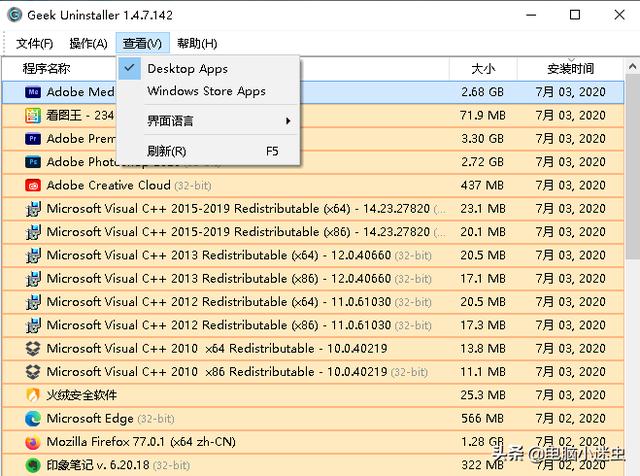Image resolution: width=640 pixels, height=476 pixels.
Task: Click the 火绒安全软件 shield icon
Action: [x=33, y=395]
